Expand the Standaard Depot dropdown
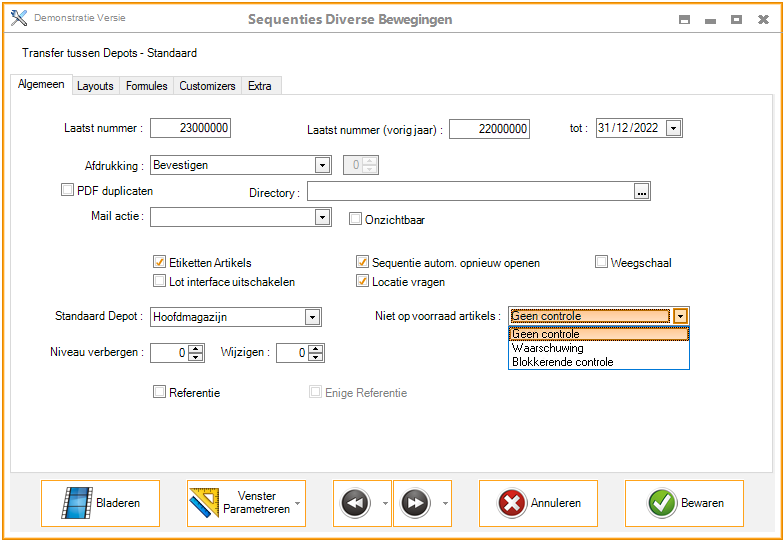Screen dimensions: 784x541 312,317
